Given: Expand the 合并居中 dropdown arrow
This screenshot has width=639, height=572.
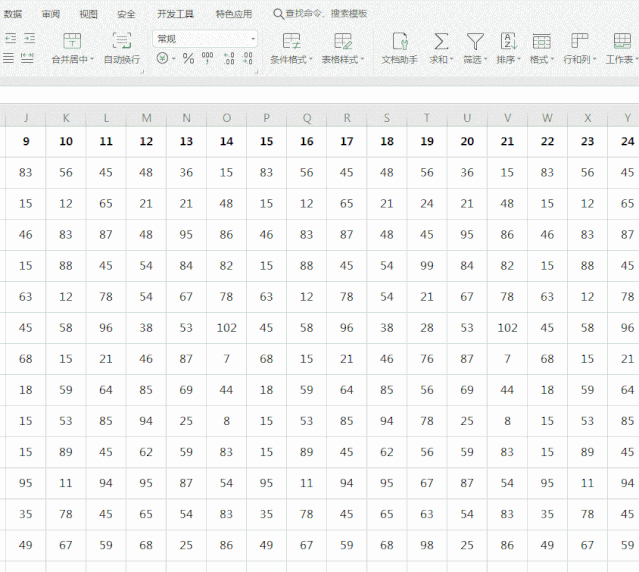Looking at the screenshot, I should coord(92,59).
